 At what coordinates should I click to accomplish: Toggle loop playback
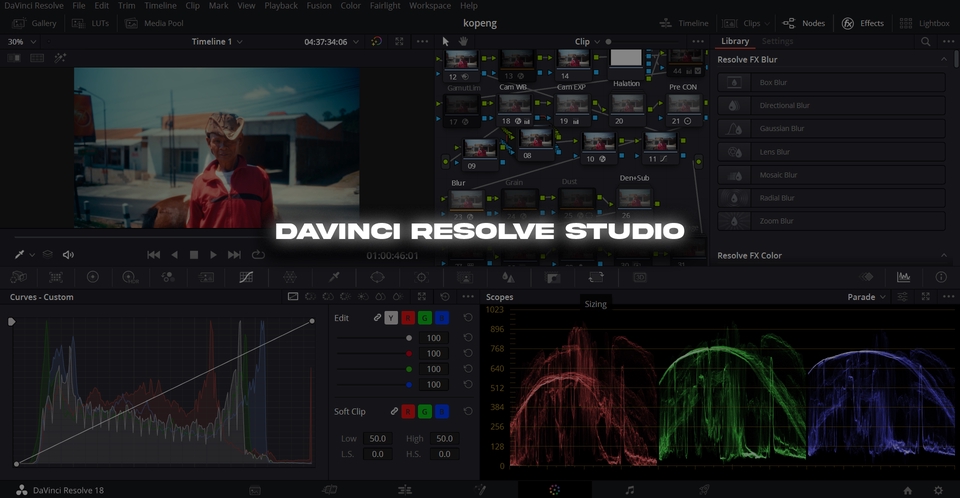pos(258,254)
